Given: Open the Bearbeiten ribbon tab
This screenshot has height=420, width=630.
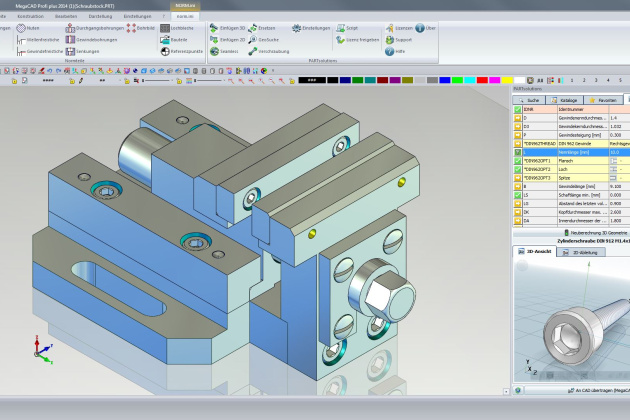Looking at the screenshot, I should coord(67,17).
